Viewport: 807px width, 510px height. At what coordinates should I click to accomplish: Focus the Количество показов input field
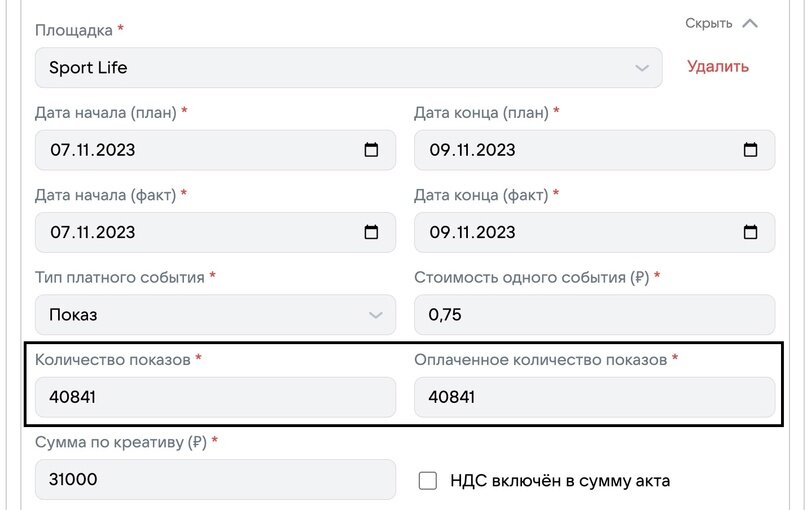pyautogui.click(x=215, y=397)
